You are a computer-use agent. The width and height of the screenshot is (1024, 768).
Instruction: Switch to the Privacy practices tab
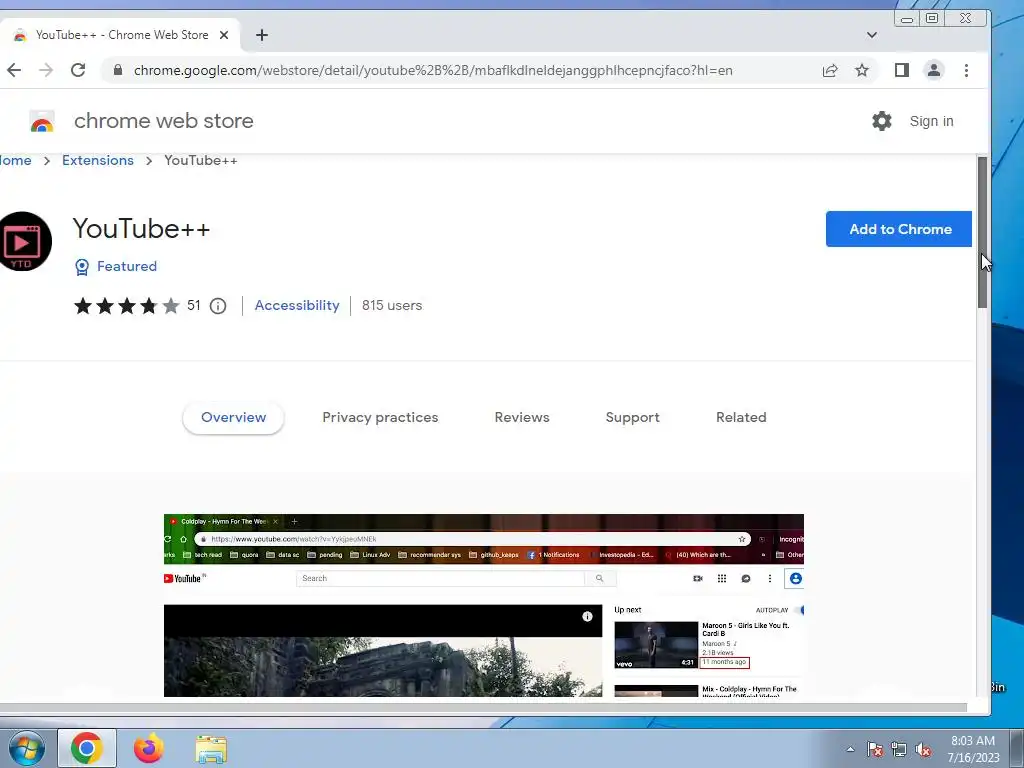point(380,417)
